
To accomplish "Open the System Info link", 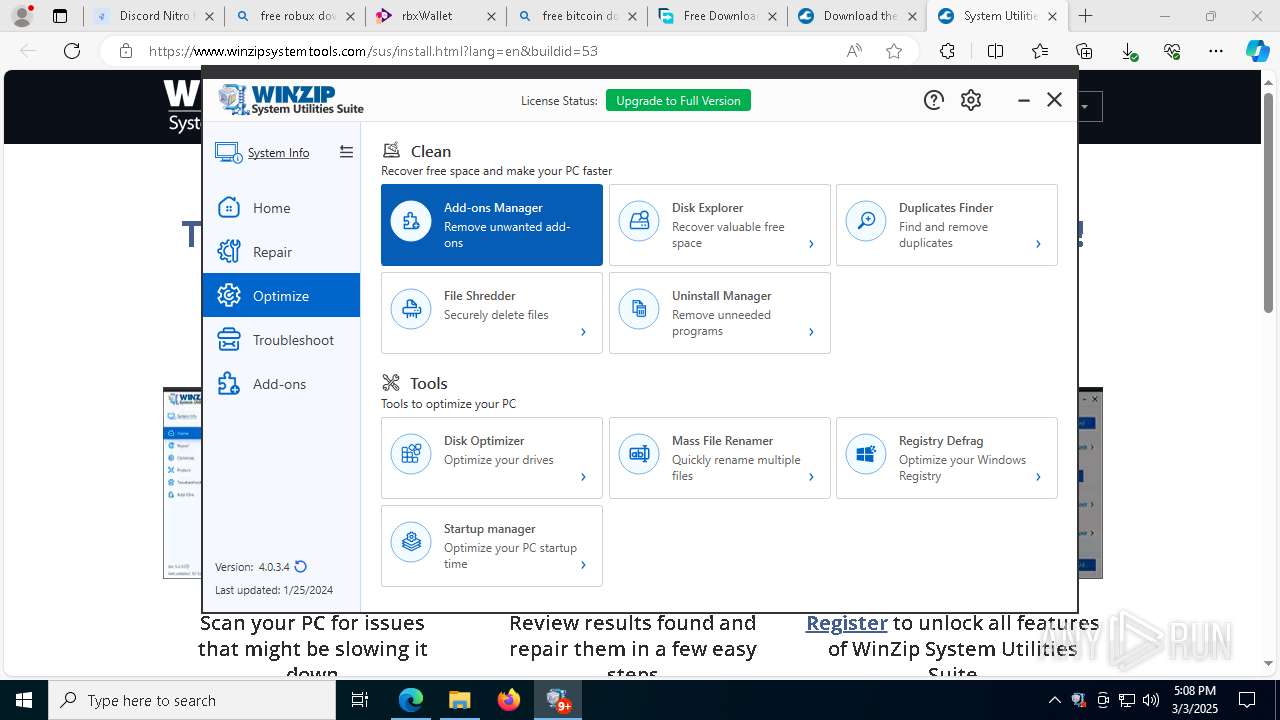I will pos(278,153).
